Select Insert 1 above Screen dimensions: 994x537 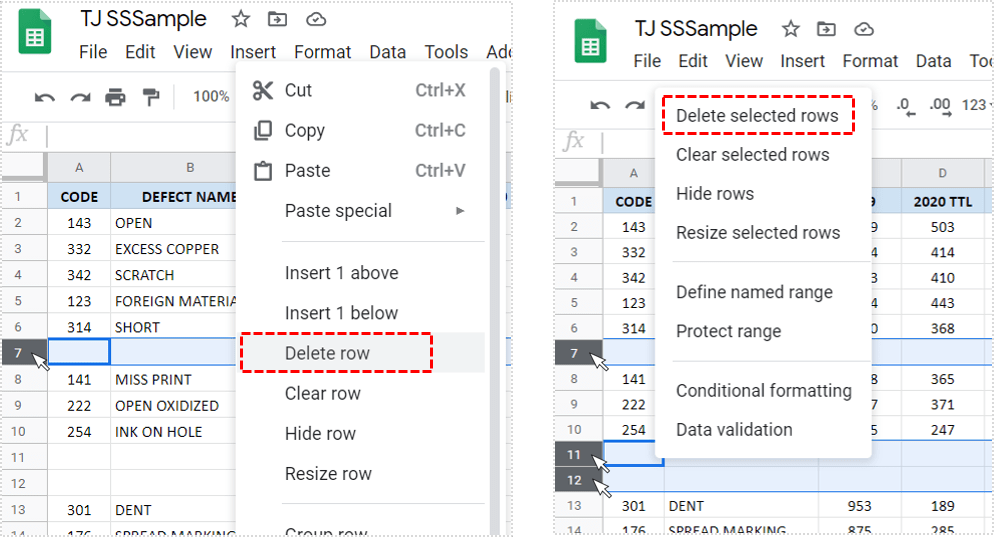[341, 273]
